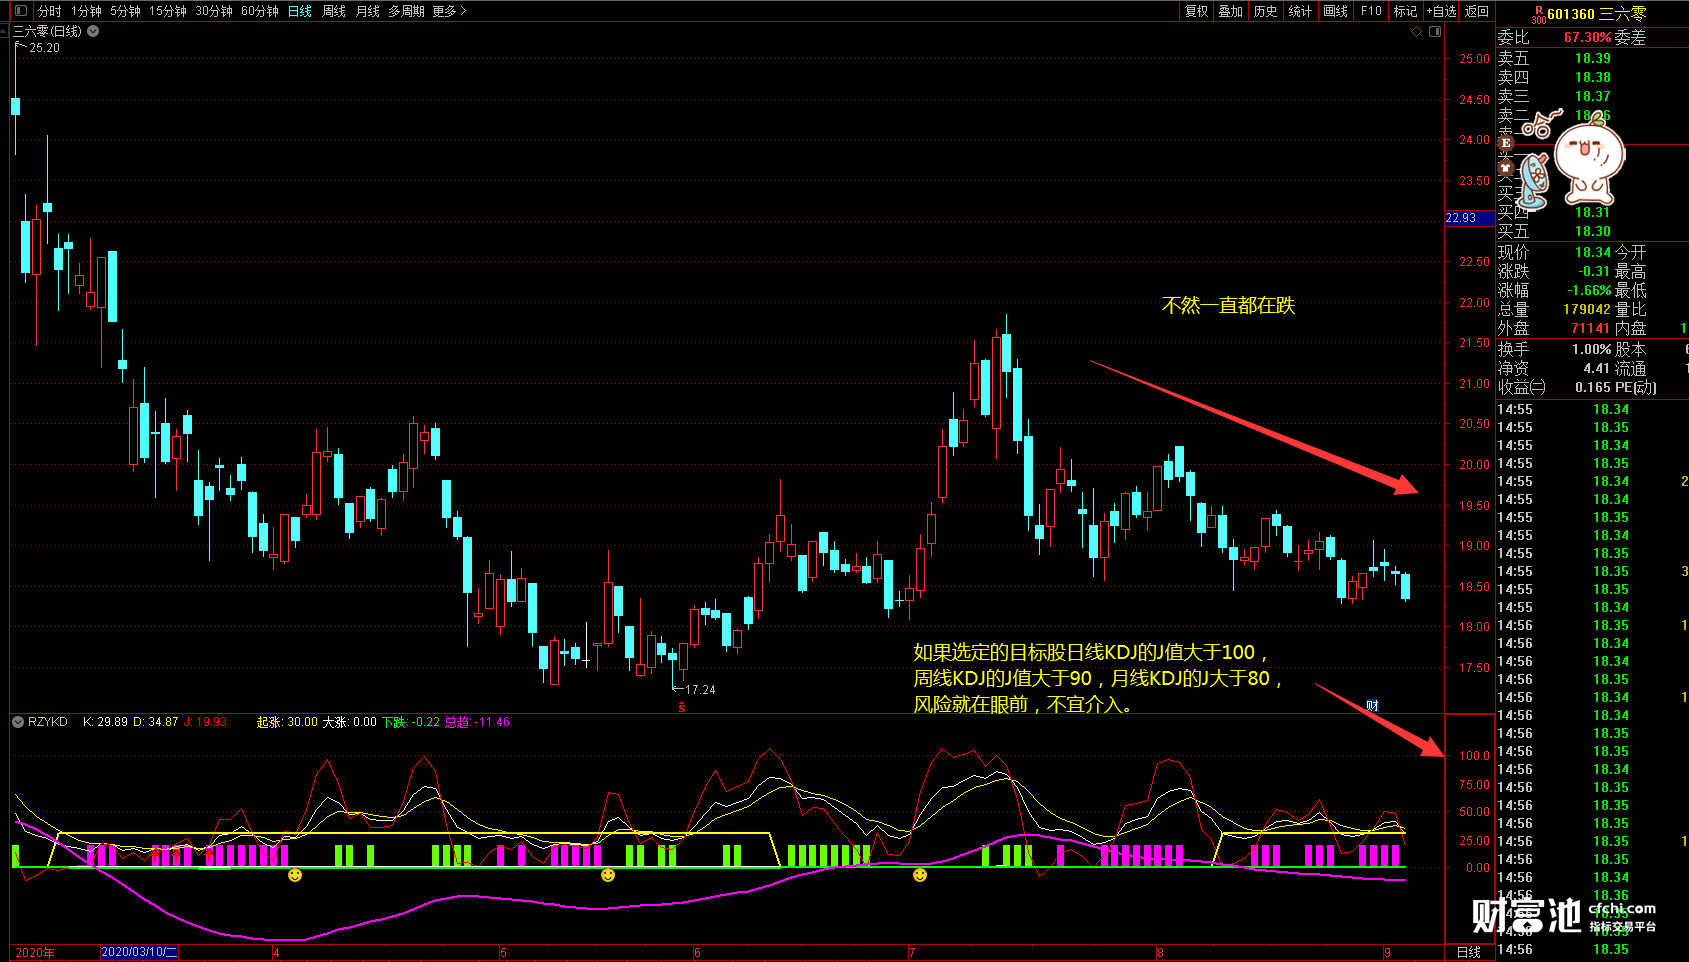This screenshot has width=1689, height=962.
Task: Open the 历史 history button
Action: [x=1265, y=11]
